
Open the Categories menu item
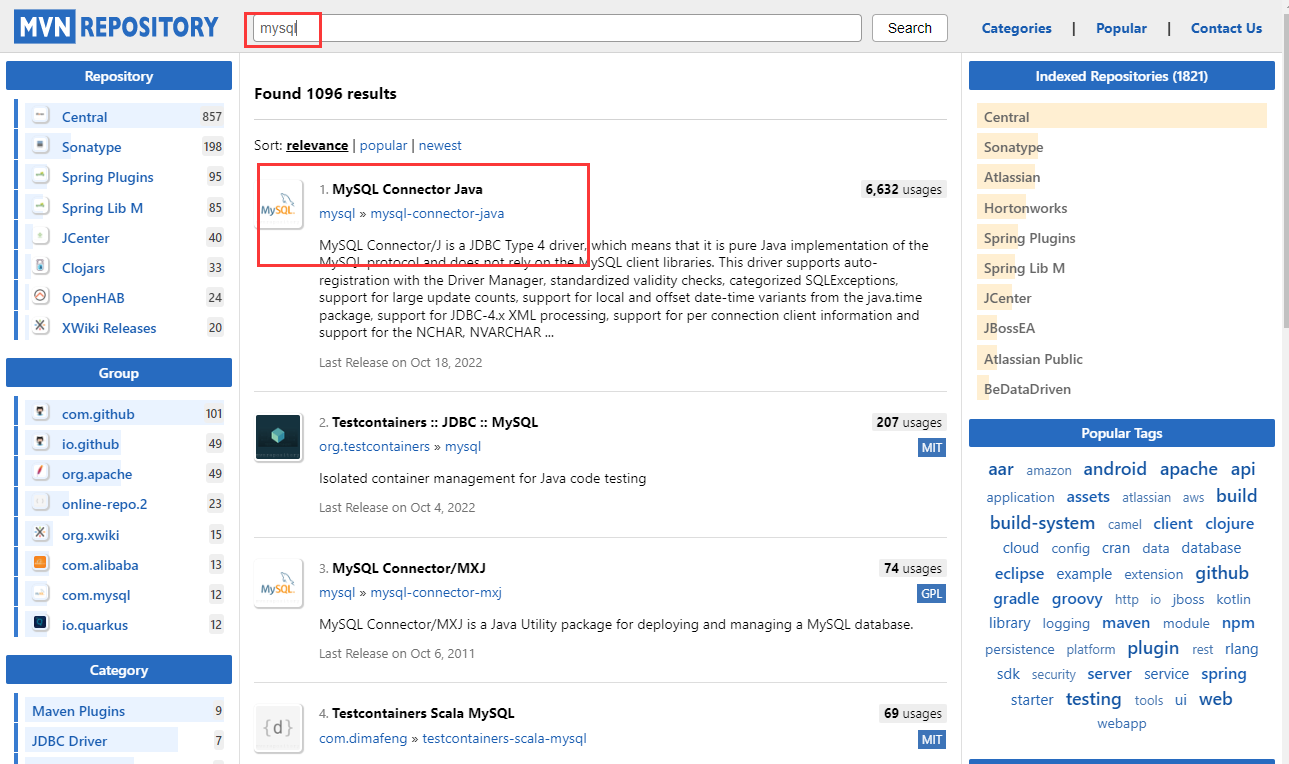[x=1016, y=28]
